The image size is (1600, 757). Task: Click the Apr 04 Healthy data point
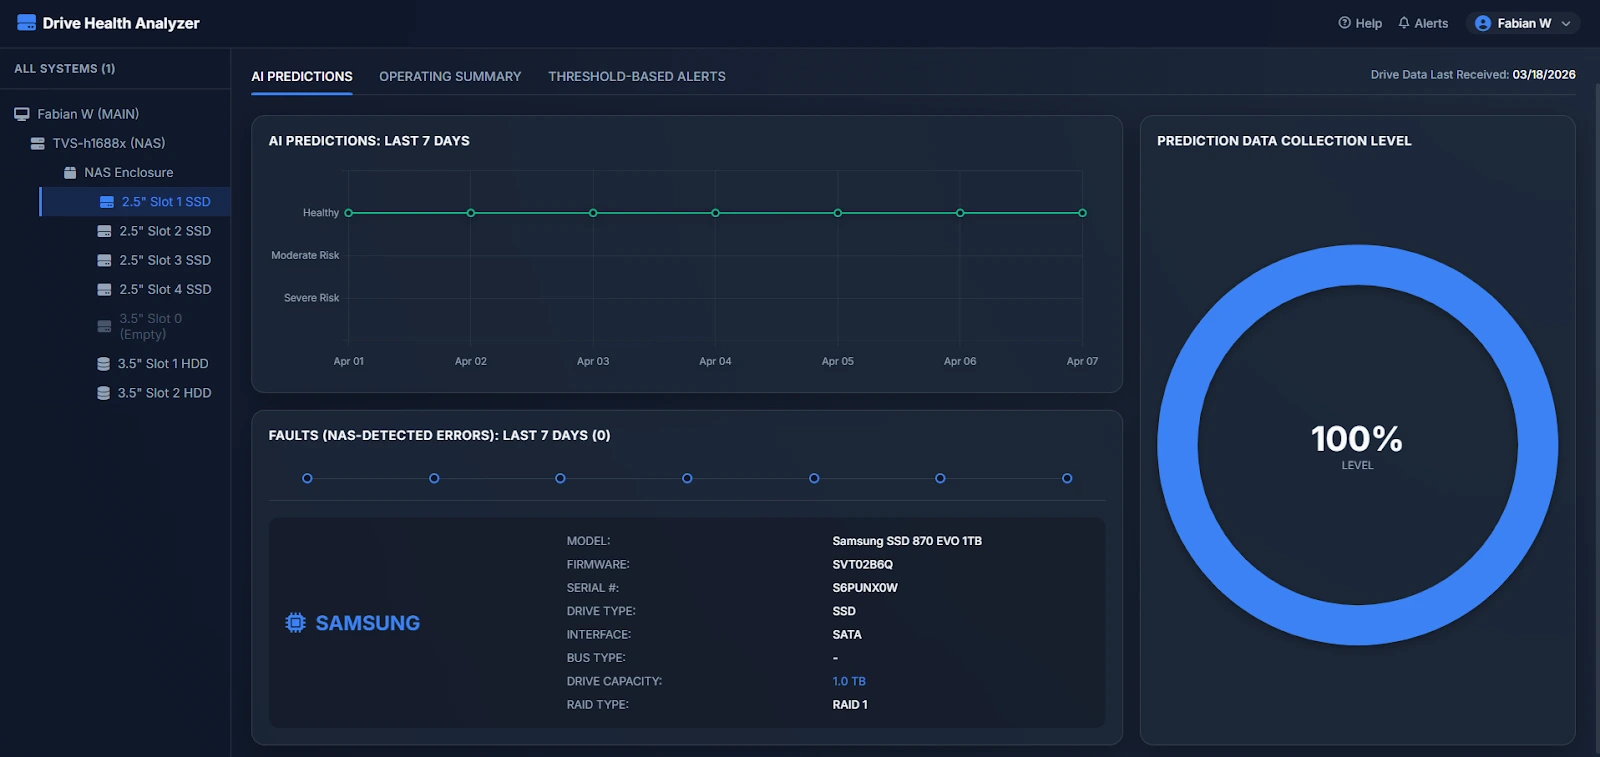pyautogui.click(x=715, y=213)
